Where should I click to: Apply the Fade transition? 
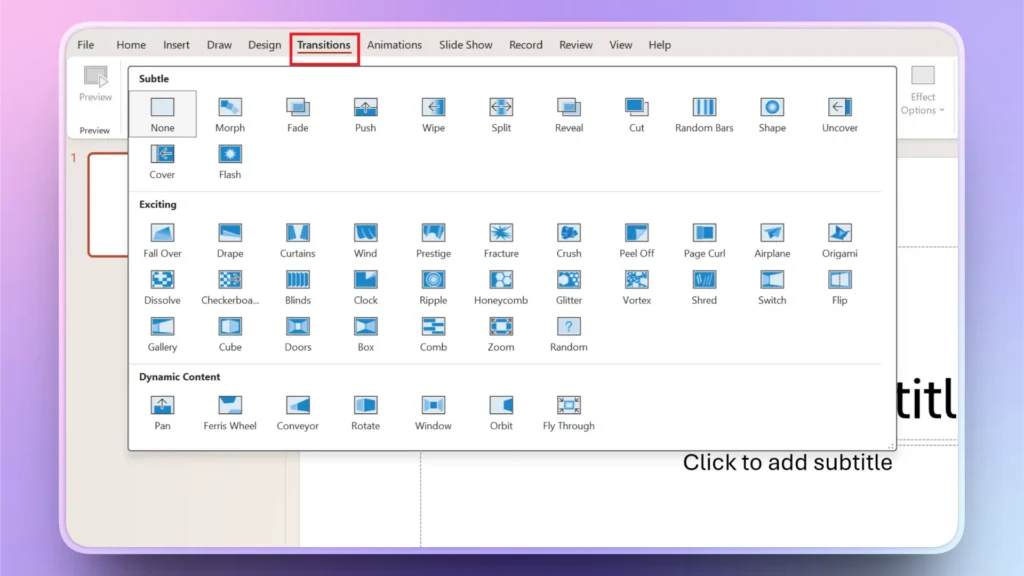coord(298,114)
